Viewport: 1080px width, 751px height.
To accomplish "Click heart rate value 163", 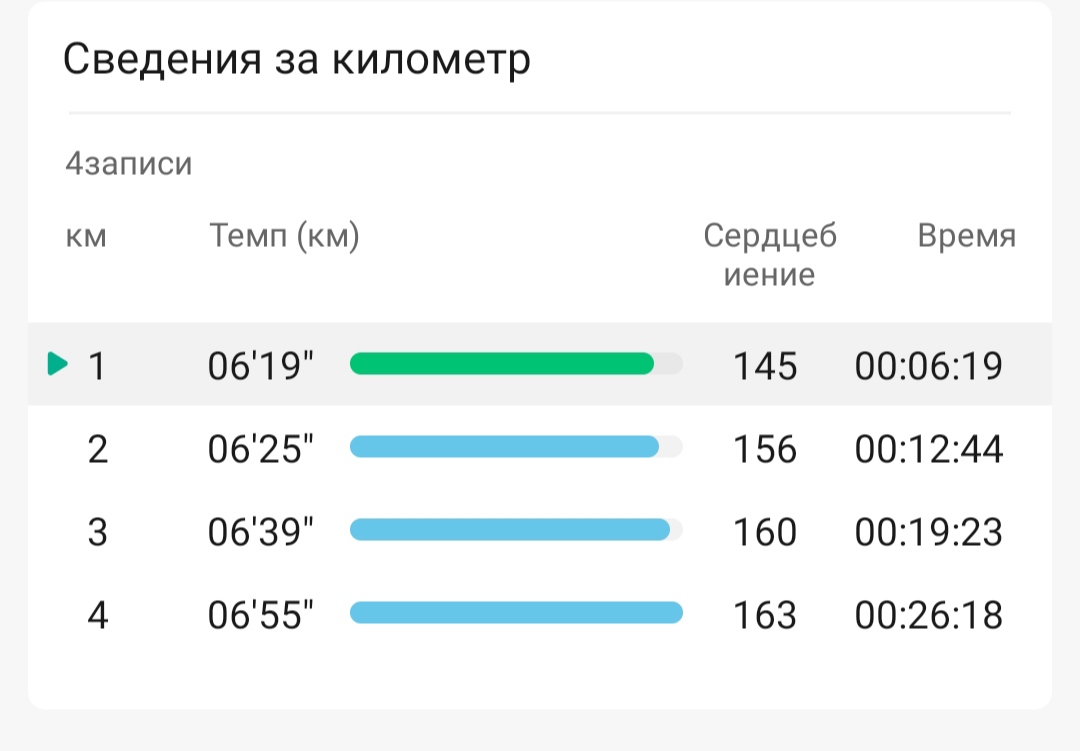I will 765,615.
